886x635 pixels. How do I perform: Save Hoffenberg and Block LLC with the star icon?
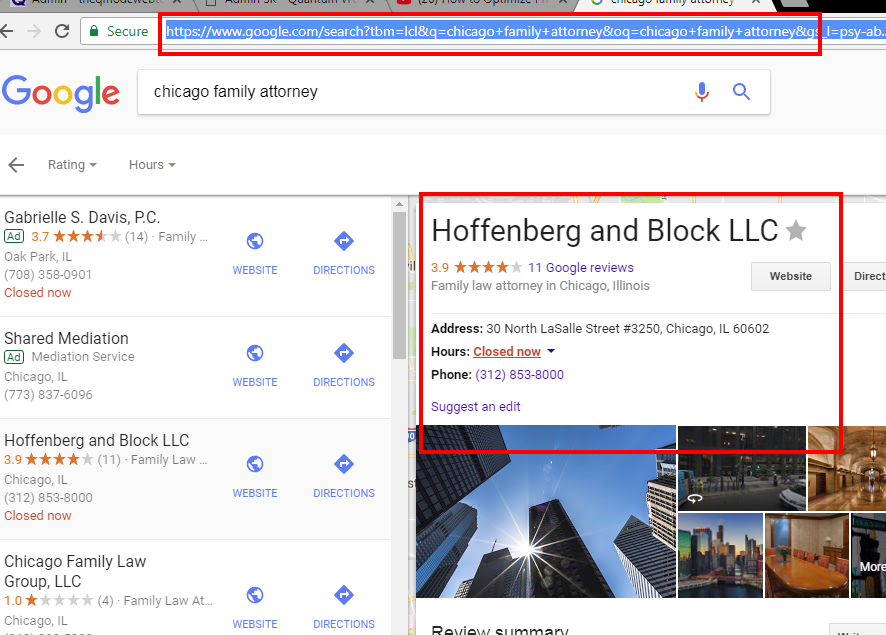(x=796, y=230)
